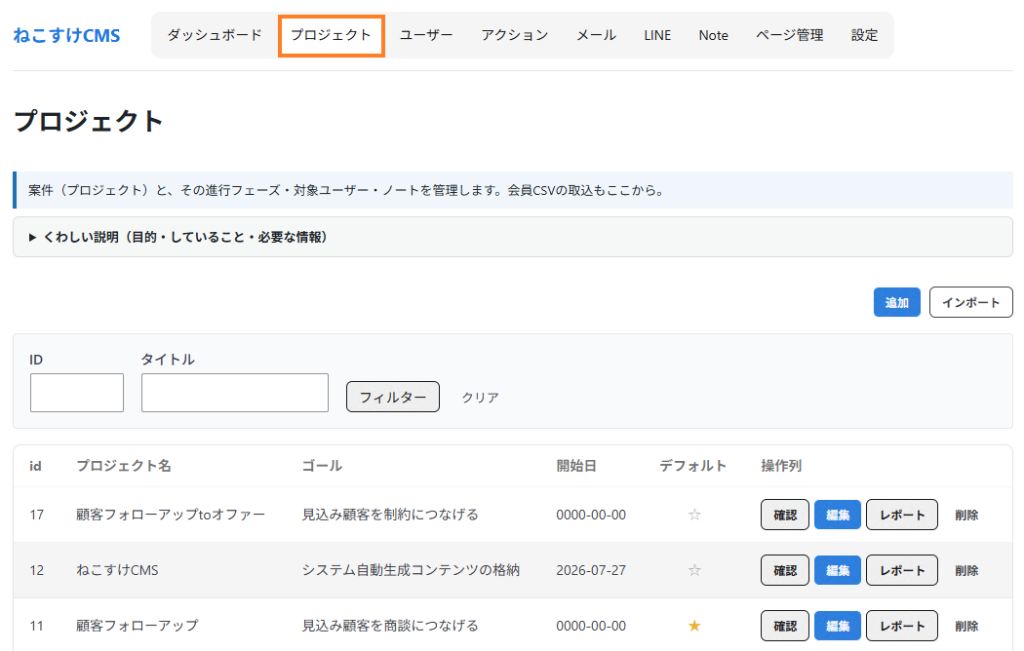Click 編集 for ねこすけCMS project
This screenshot has height=651, width=1024.
(837, 570)
